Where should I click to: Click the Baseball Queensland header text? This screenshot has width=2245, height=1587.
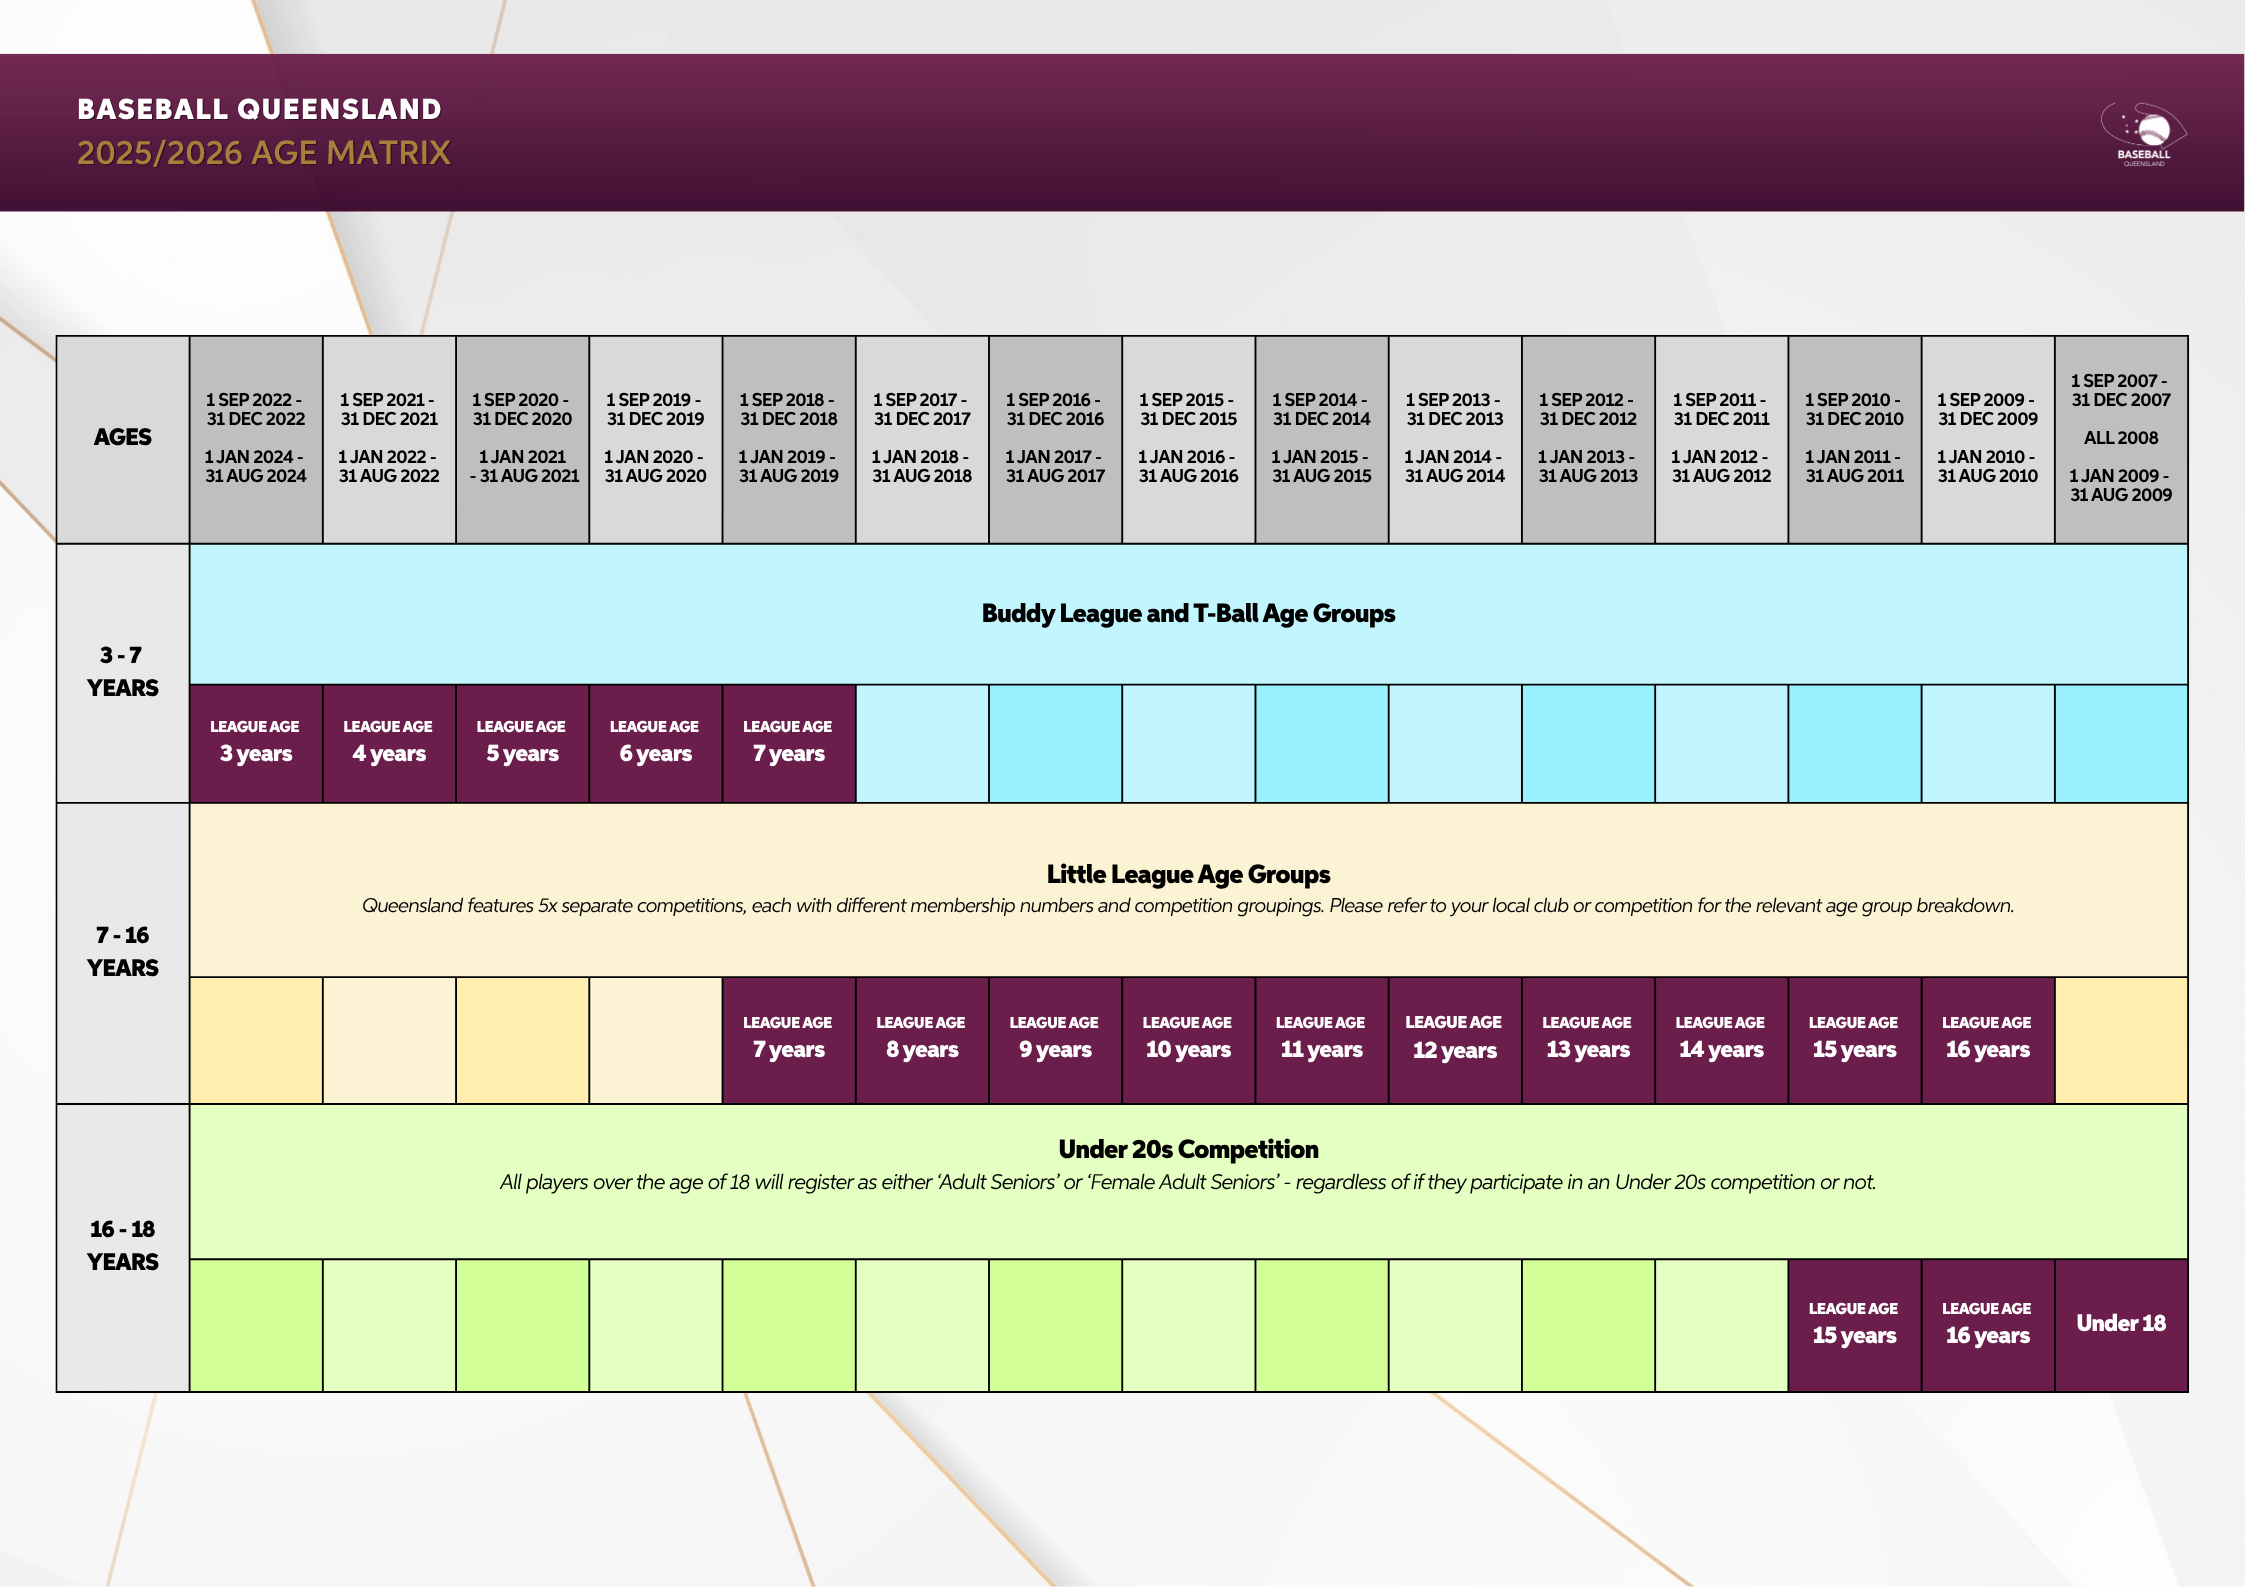click(x=259, y=109)
